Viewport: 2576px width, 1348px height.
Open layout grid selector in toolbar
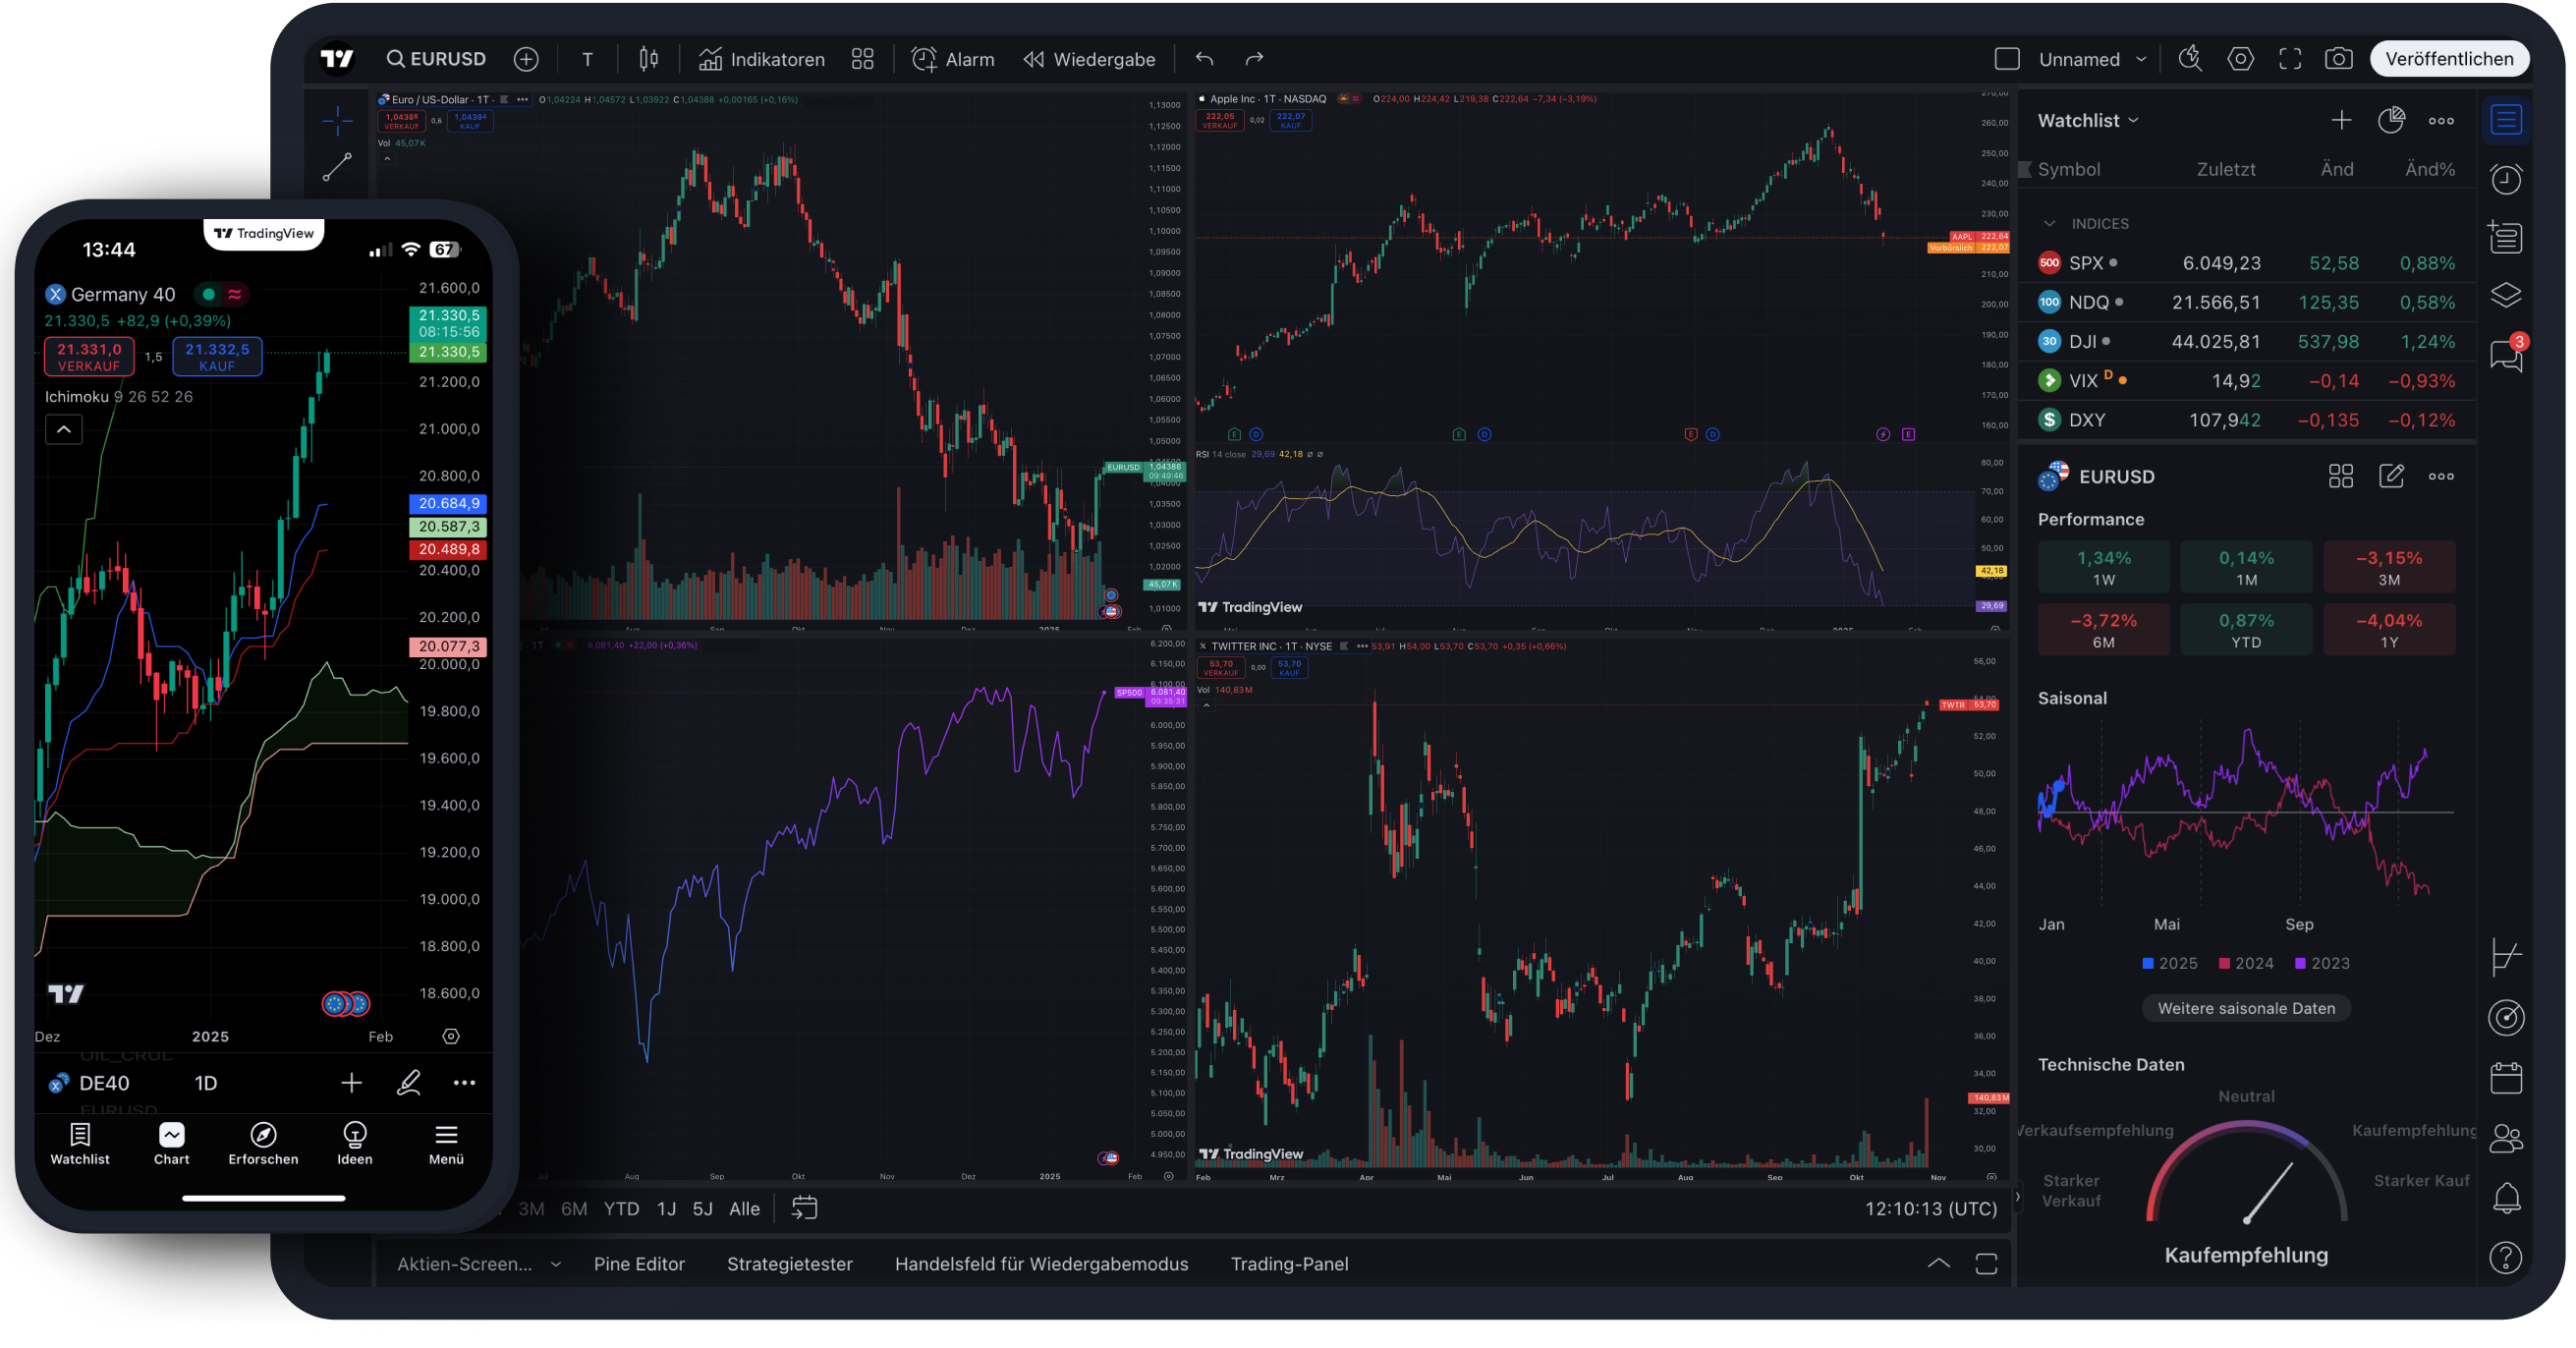click(862, 59)
